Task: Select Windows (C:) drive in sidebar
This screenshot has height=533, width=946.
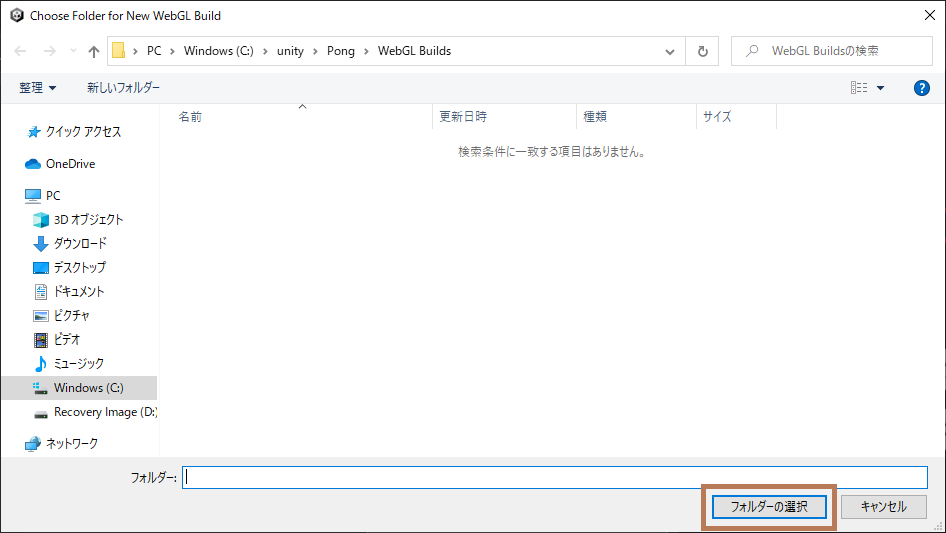Action: point(79,388)
